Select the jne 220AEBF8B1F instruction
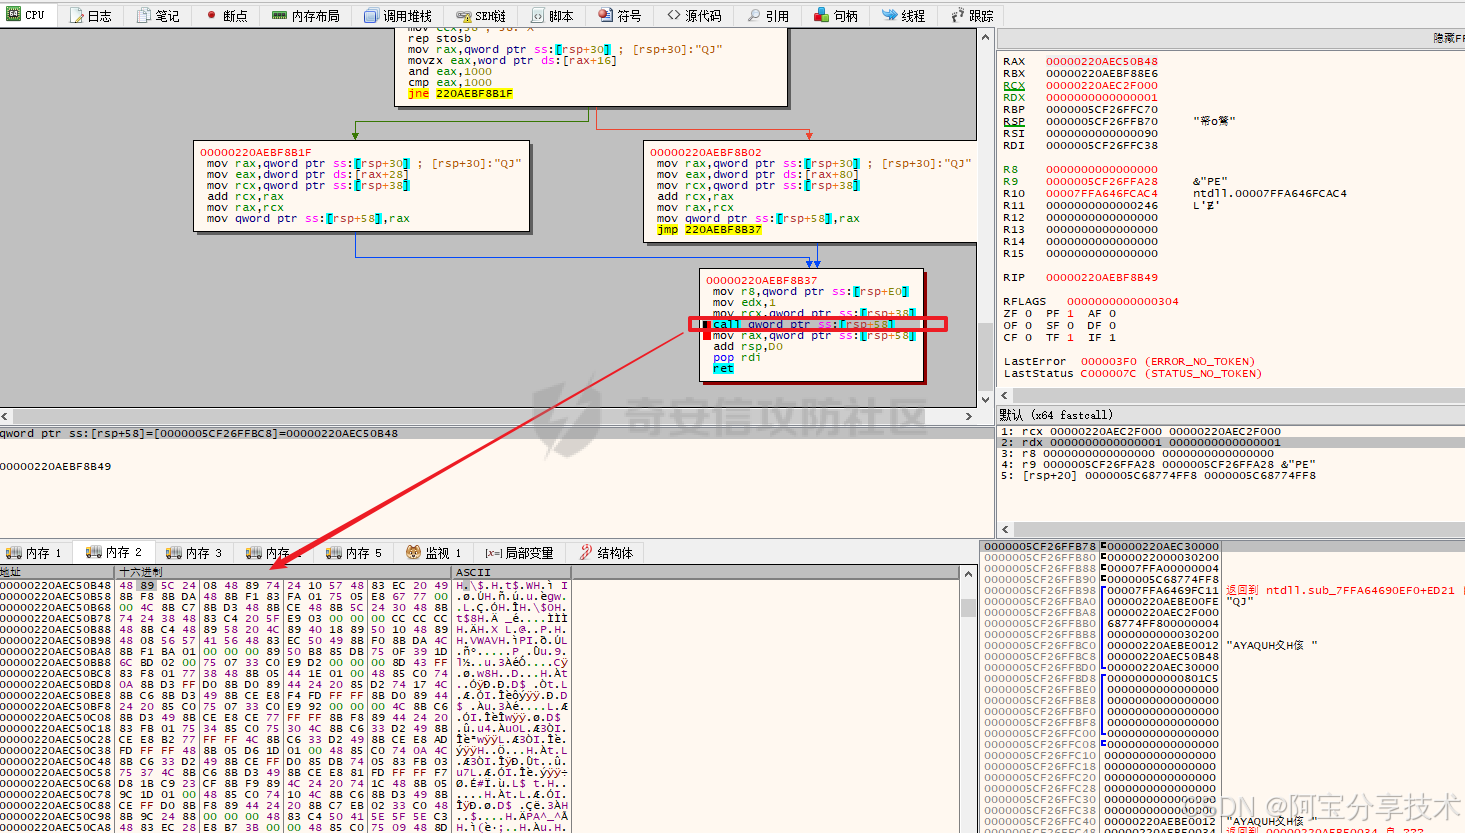 [460, 93]
